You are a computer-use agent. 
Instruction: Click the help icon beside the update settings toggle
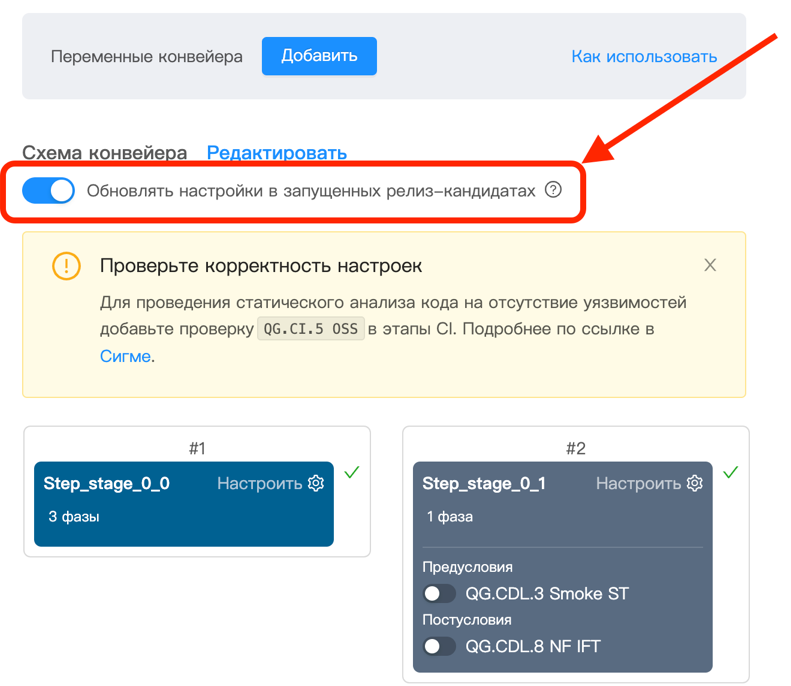[553, 190]
